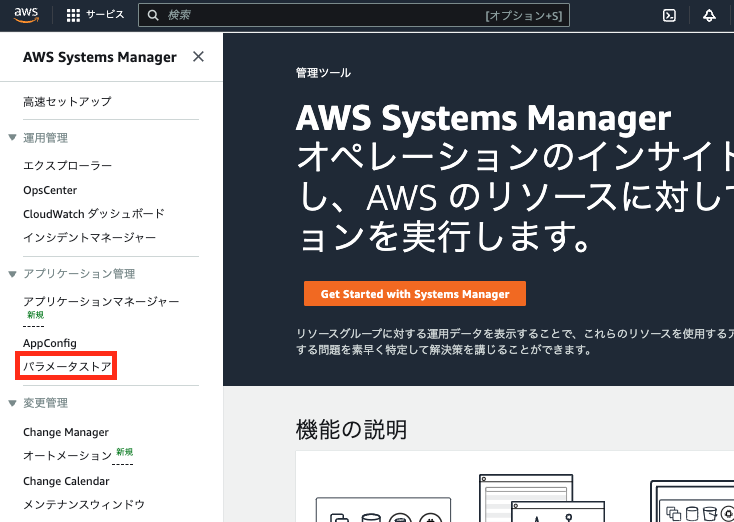Focus the 検索 search field
This screenshot has height=522, width=734.
coord(354,15)
